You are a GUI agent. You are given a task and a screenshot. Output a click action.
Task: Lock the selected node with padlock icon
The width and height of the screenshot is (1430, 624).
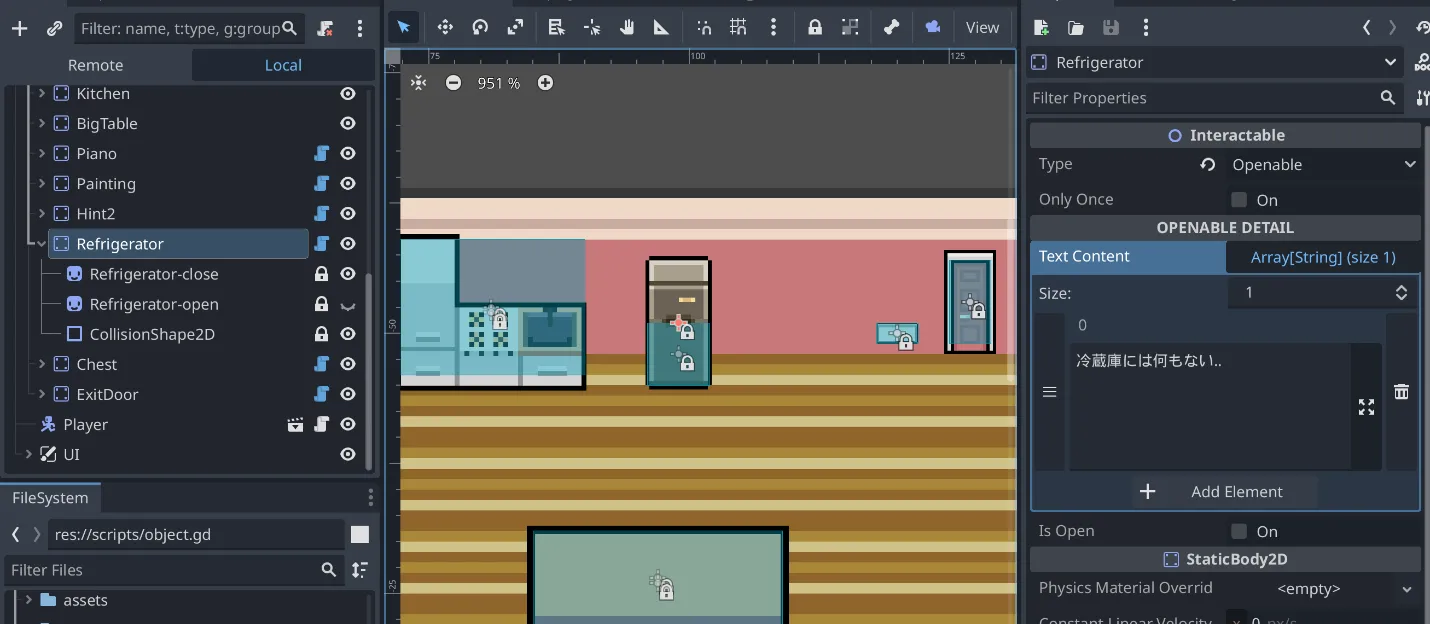[x=815, y=28]
